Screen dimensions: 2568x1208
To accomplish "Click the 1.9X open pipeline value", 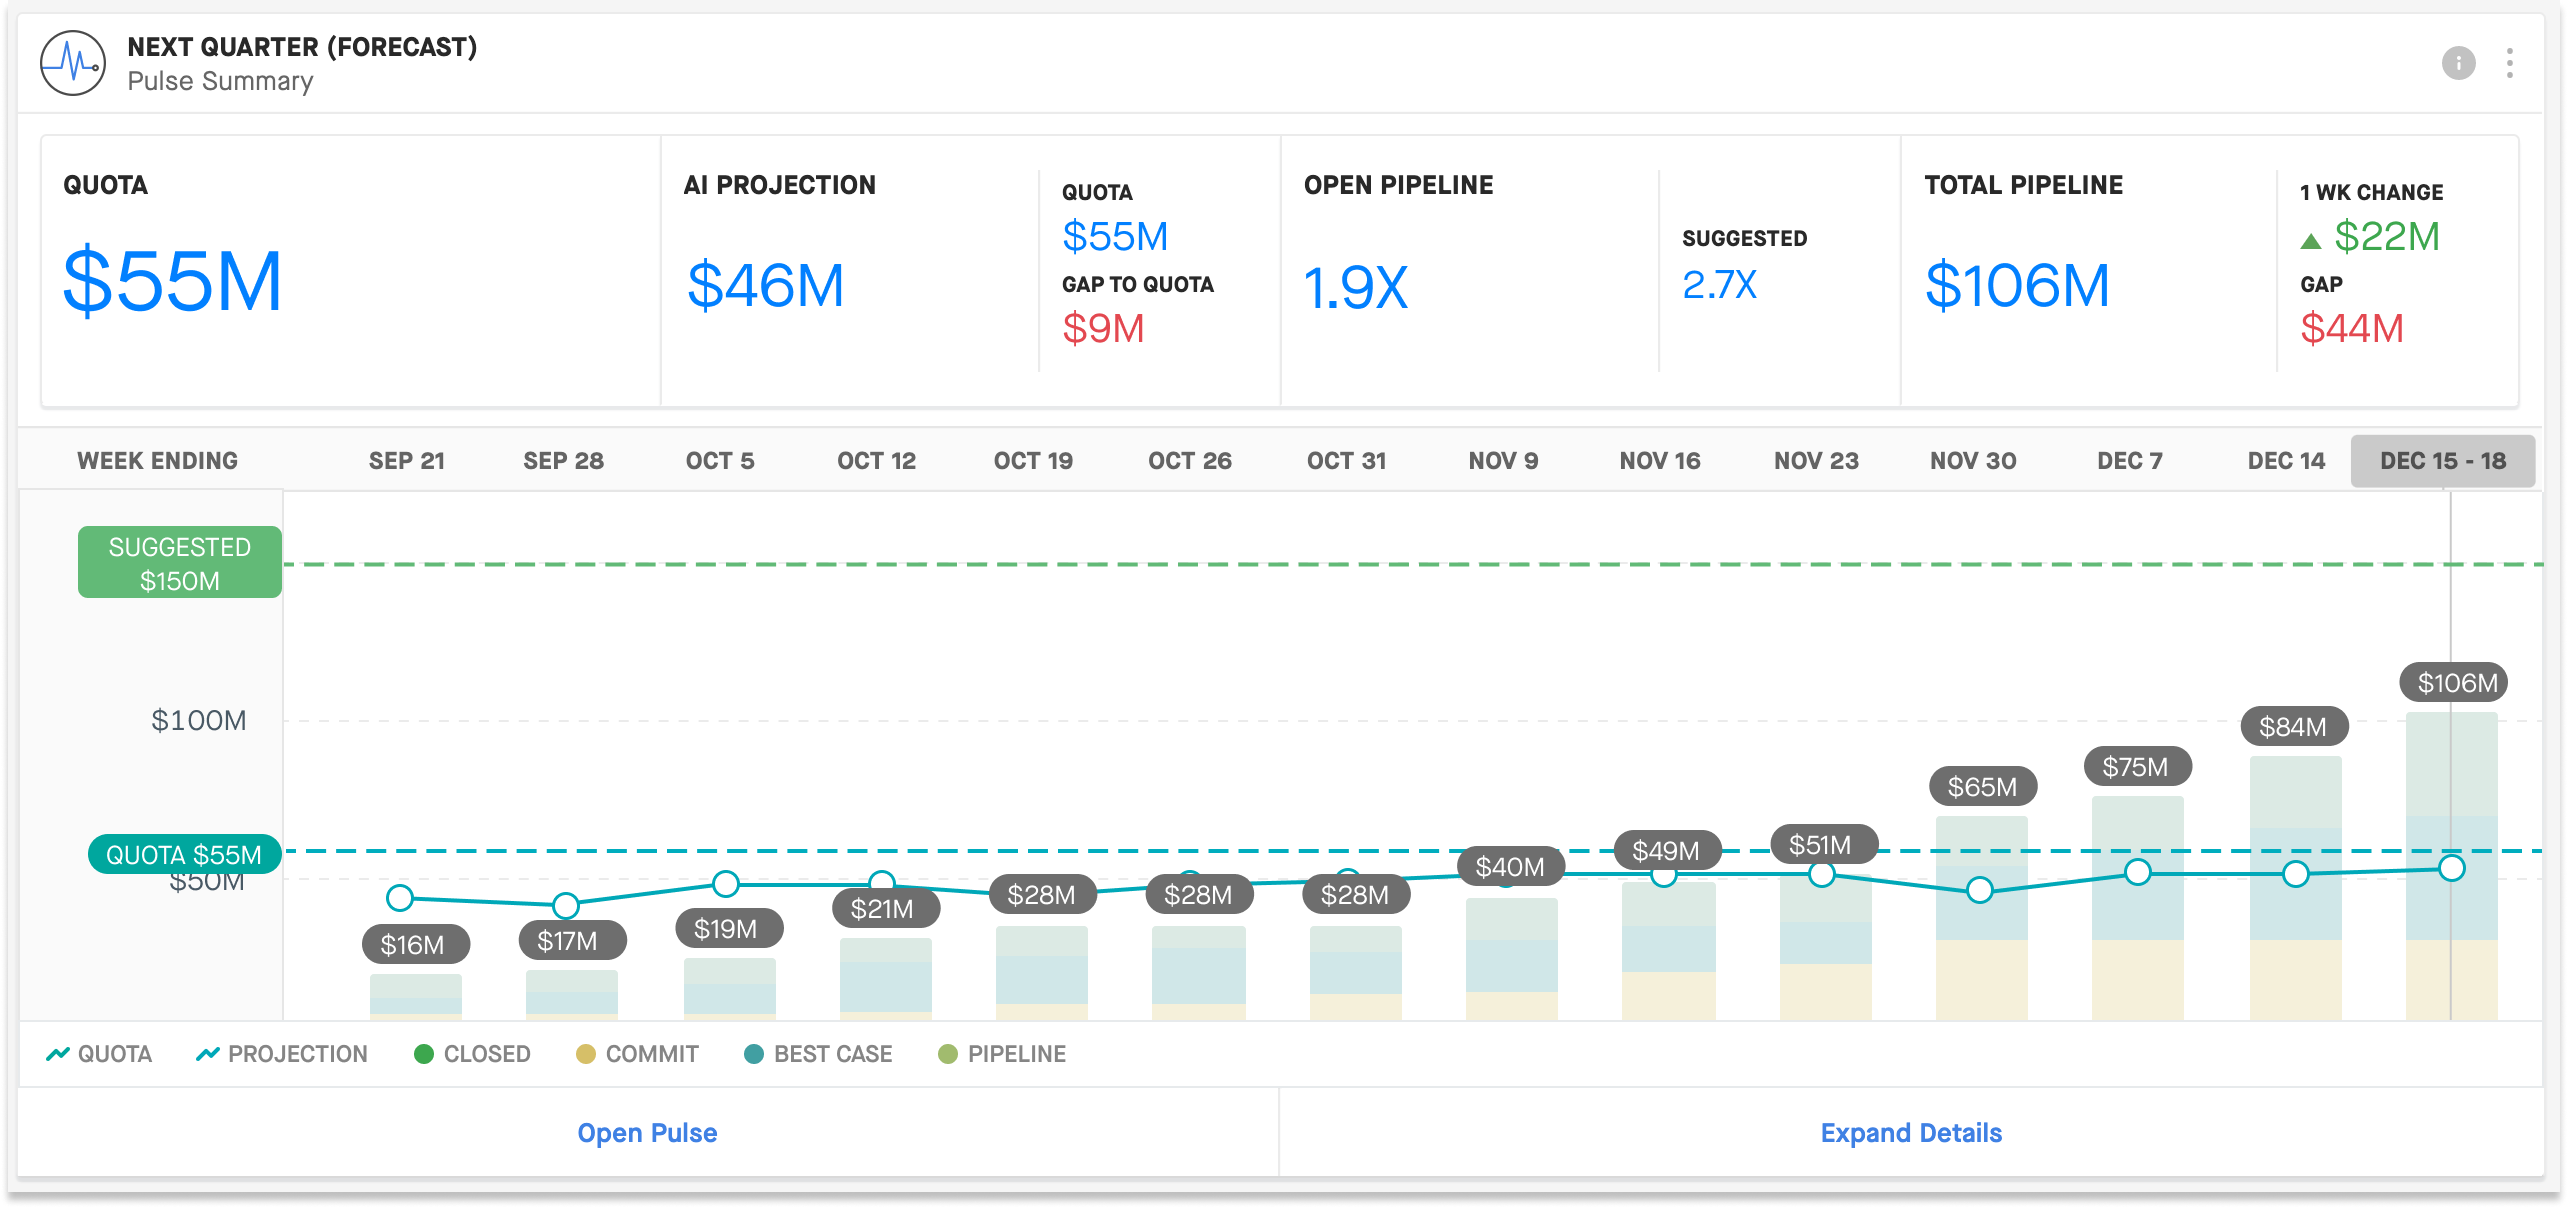I will pyautogui.click(x=1356, y=288).
